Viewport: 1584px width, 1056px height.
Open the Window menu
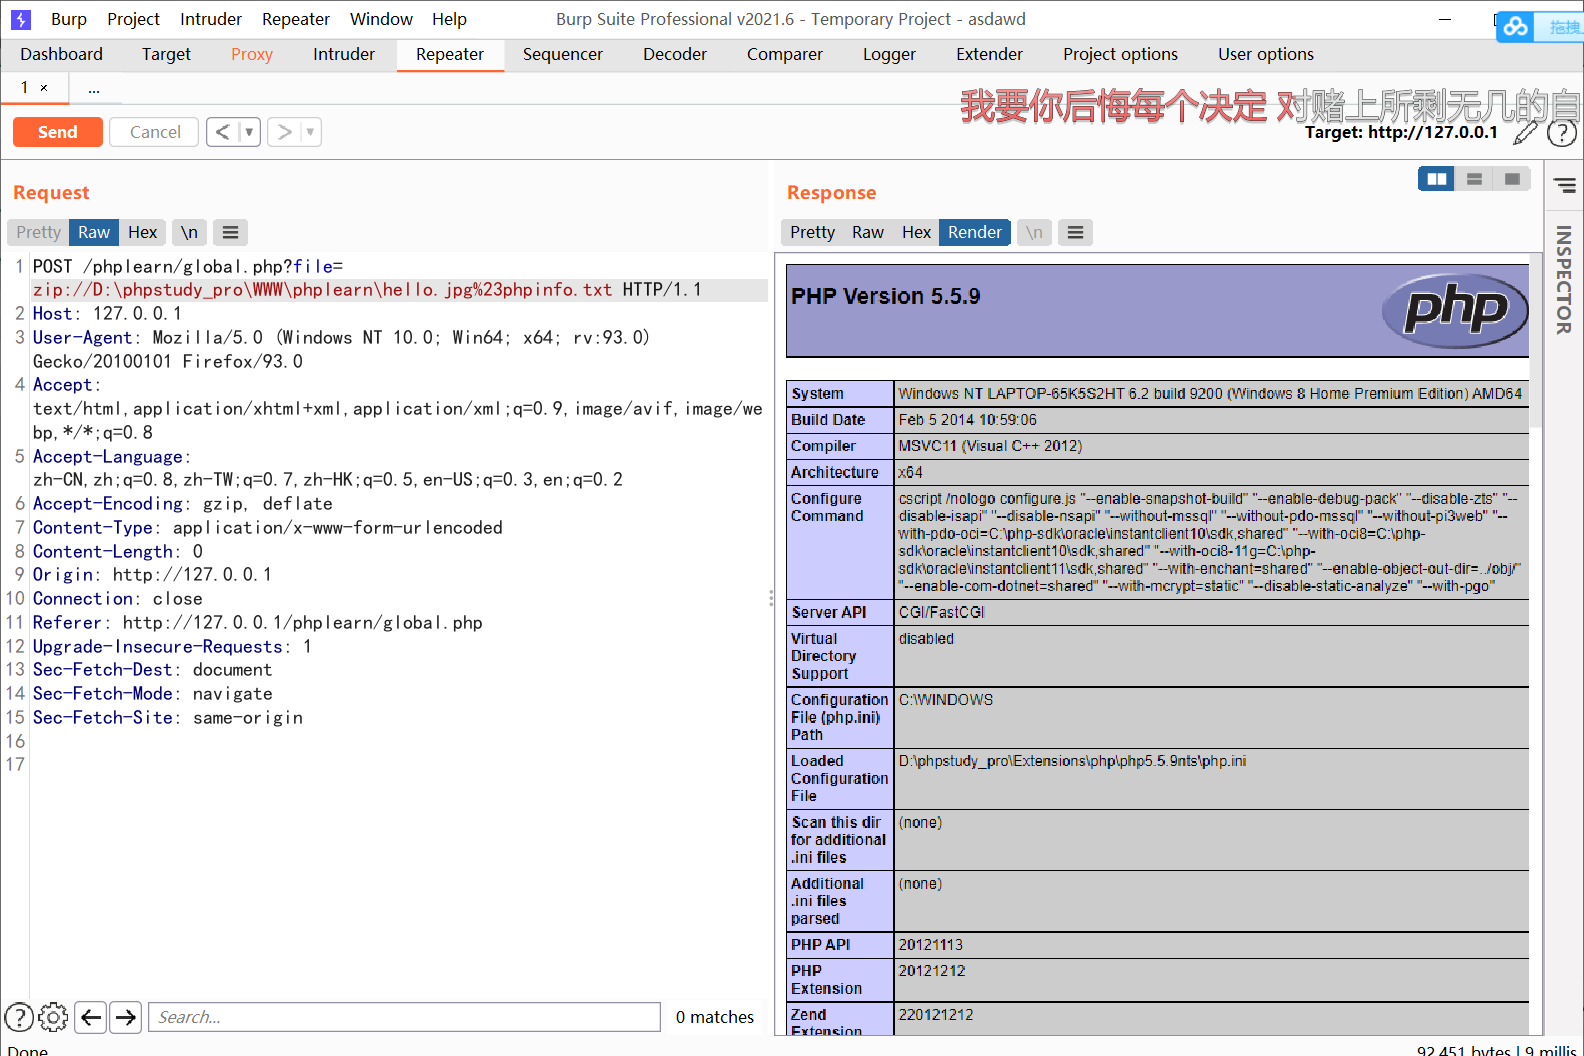tap(381, 19)
